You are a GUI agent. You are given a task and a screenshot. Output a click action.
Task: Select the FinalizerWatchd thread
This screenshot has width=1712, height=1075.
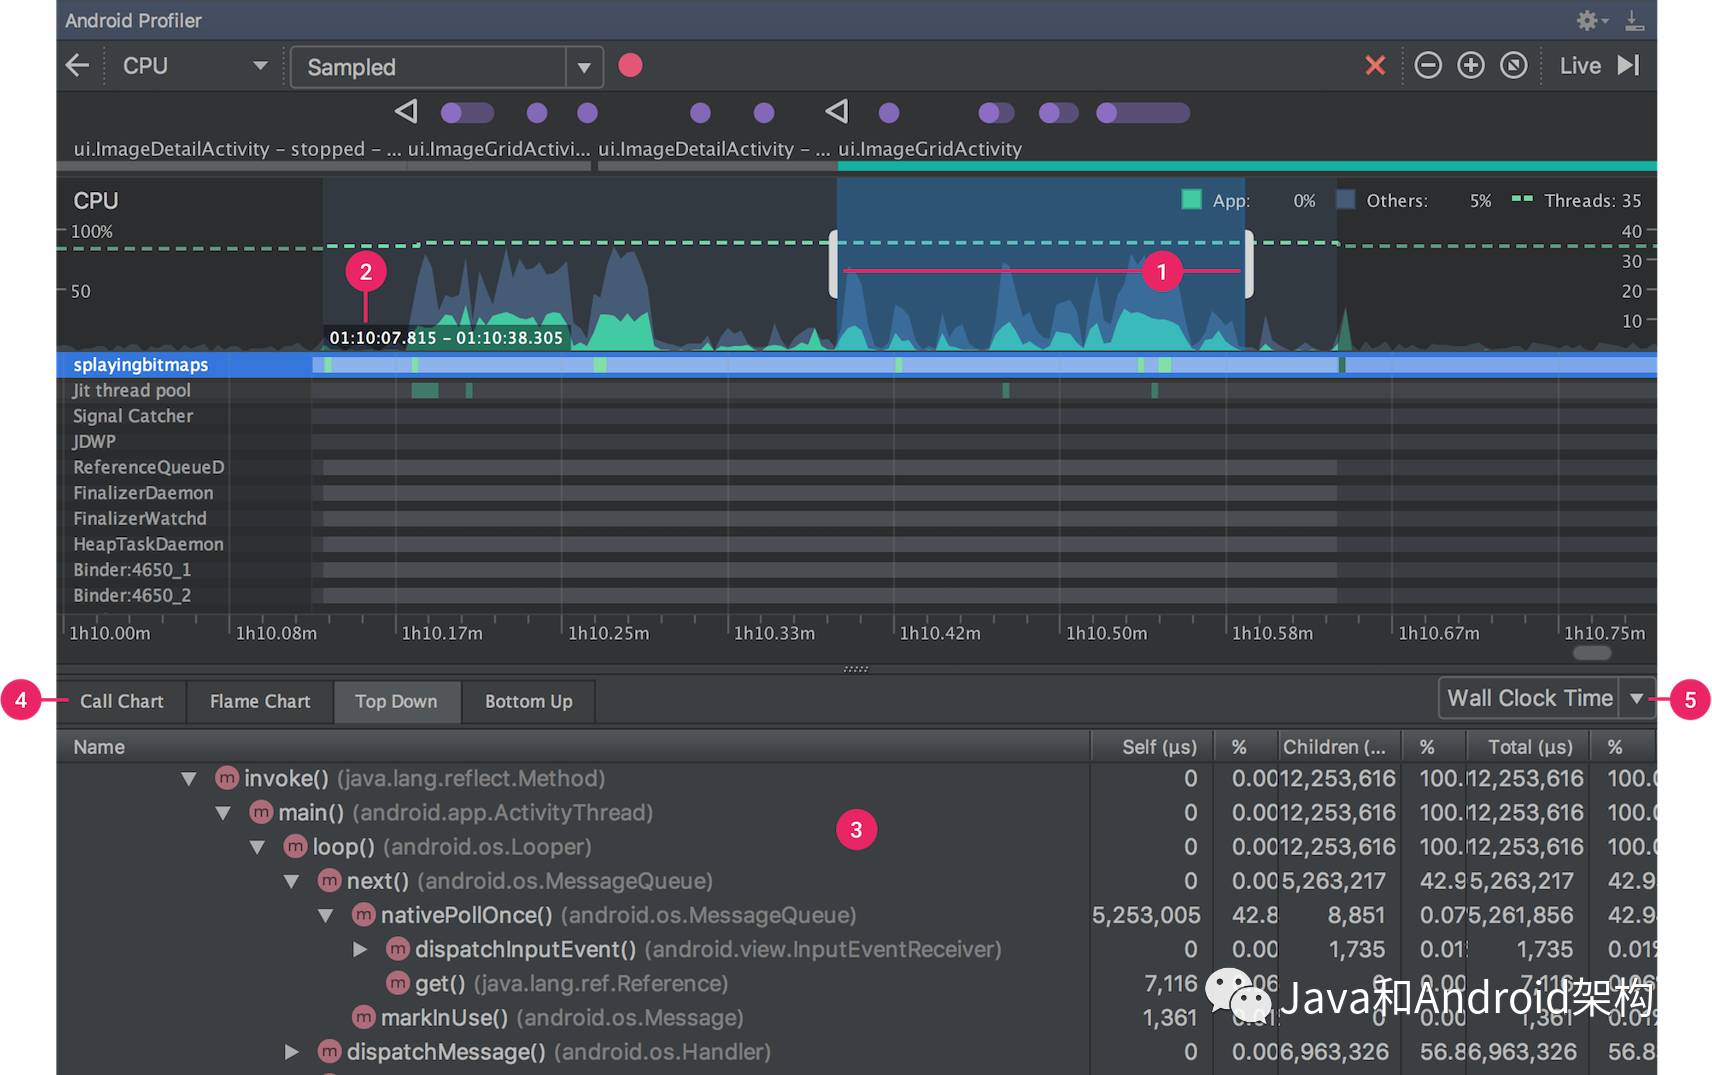click(856, 519)
